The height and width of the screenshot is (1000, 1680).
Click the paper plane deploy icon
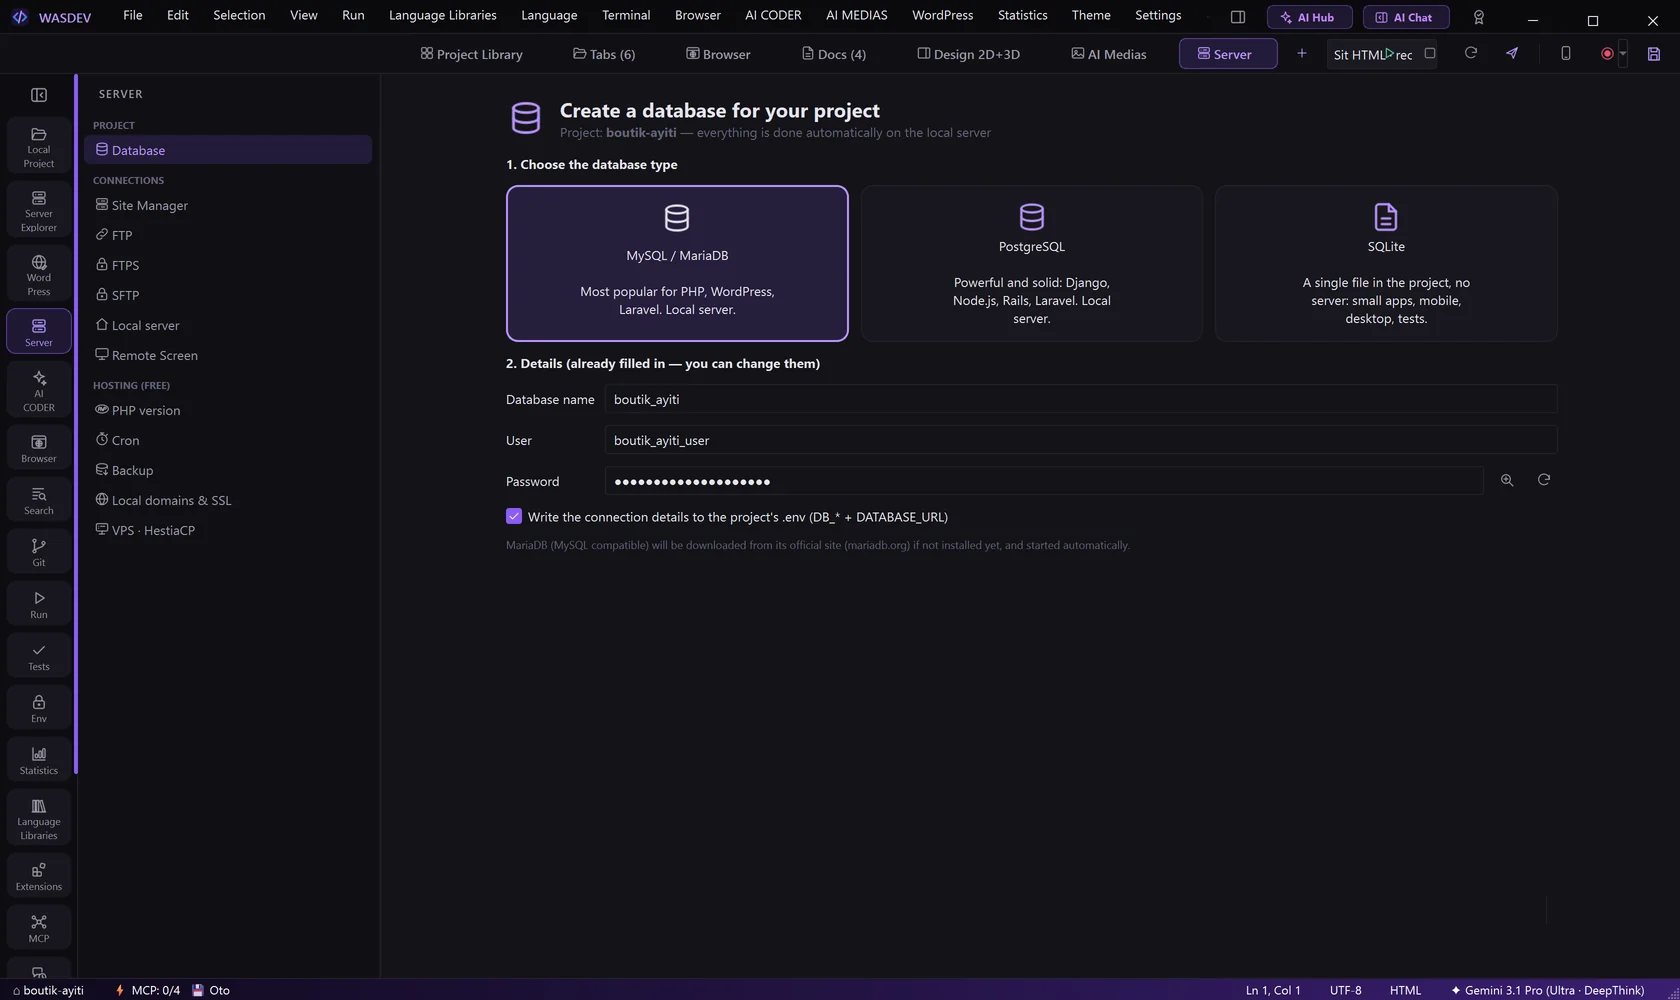point(1512,54)
